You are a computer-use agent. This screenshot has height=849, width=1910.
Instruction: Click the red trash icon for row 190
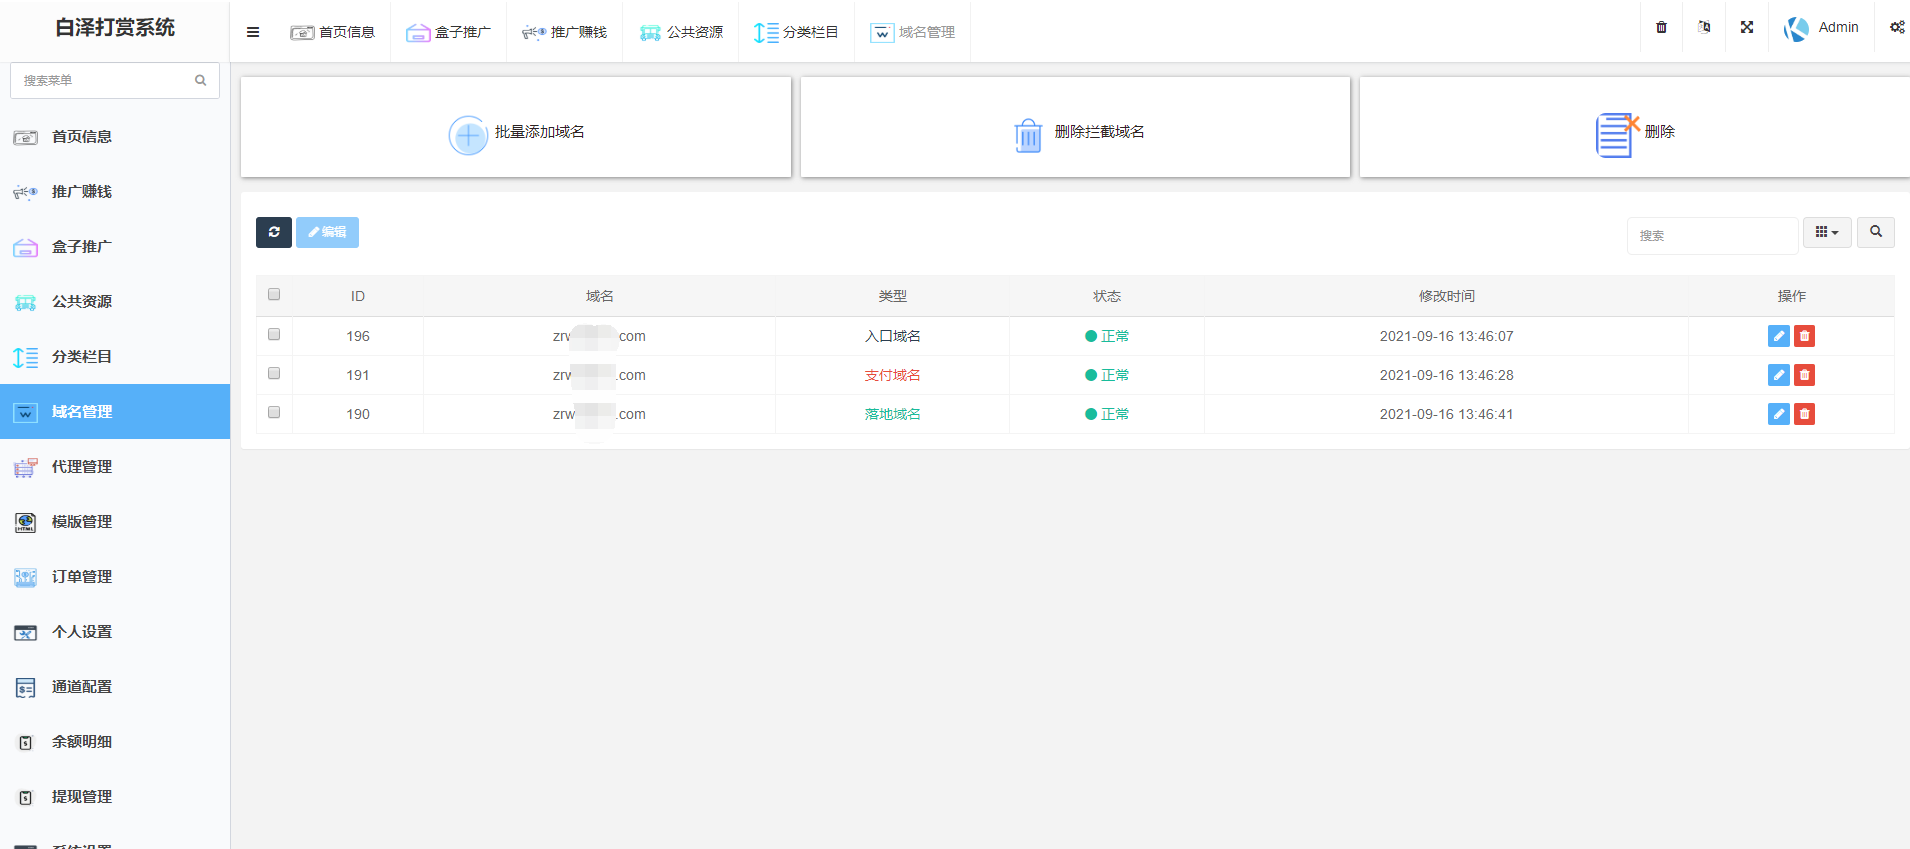click(x=1804, y=414)
